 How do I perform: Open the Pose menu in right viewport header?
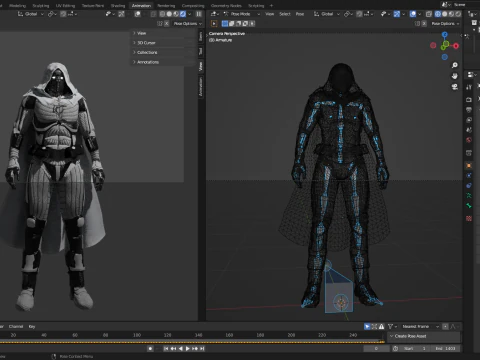tap(300, 14)
